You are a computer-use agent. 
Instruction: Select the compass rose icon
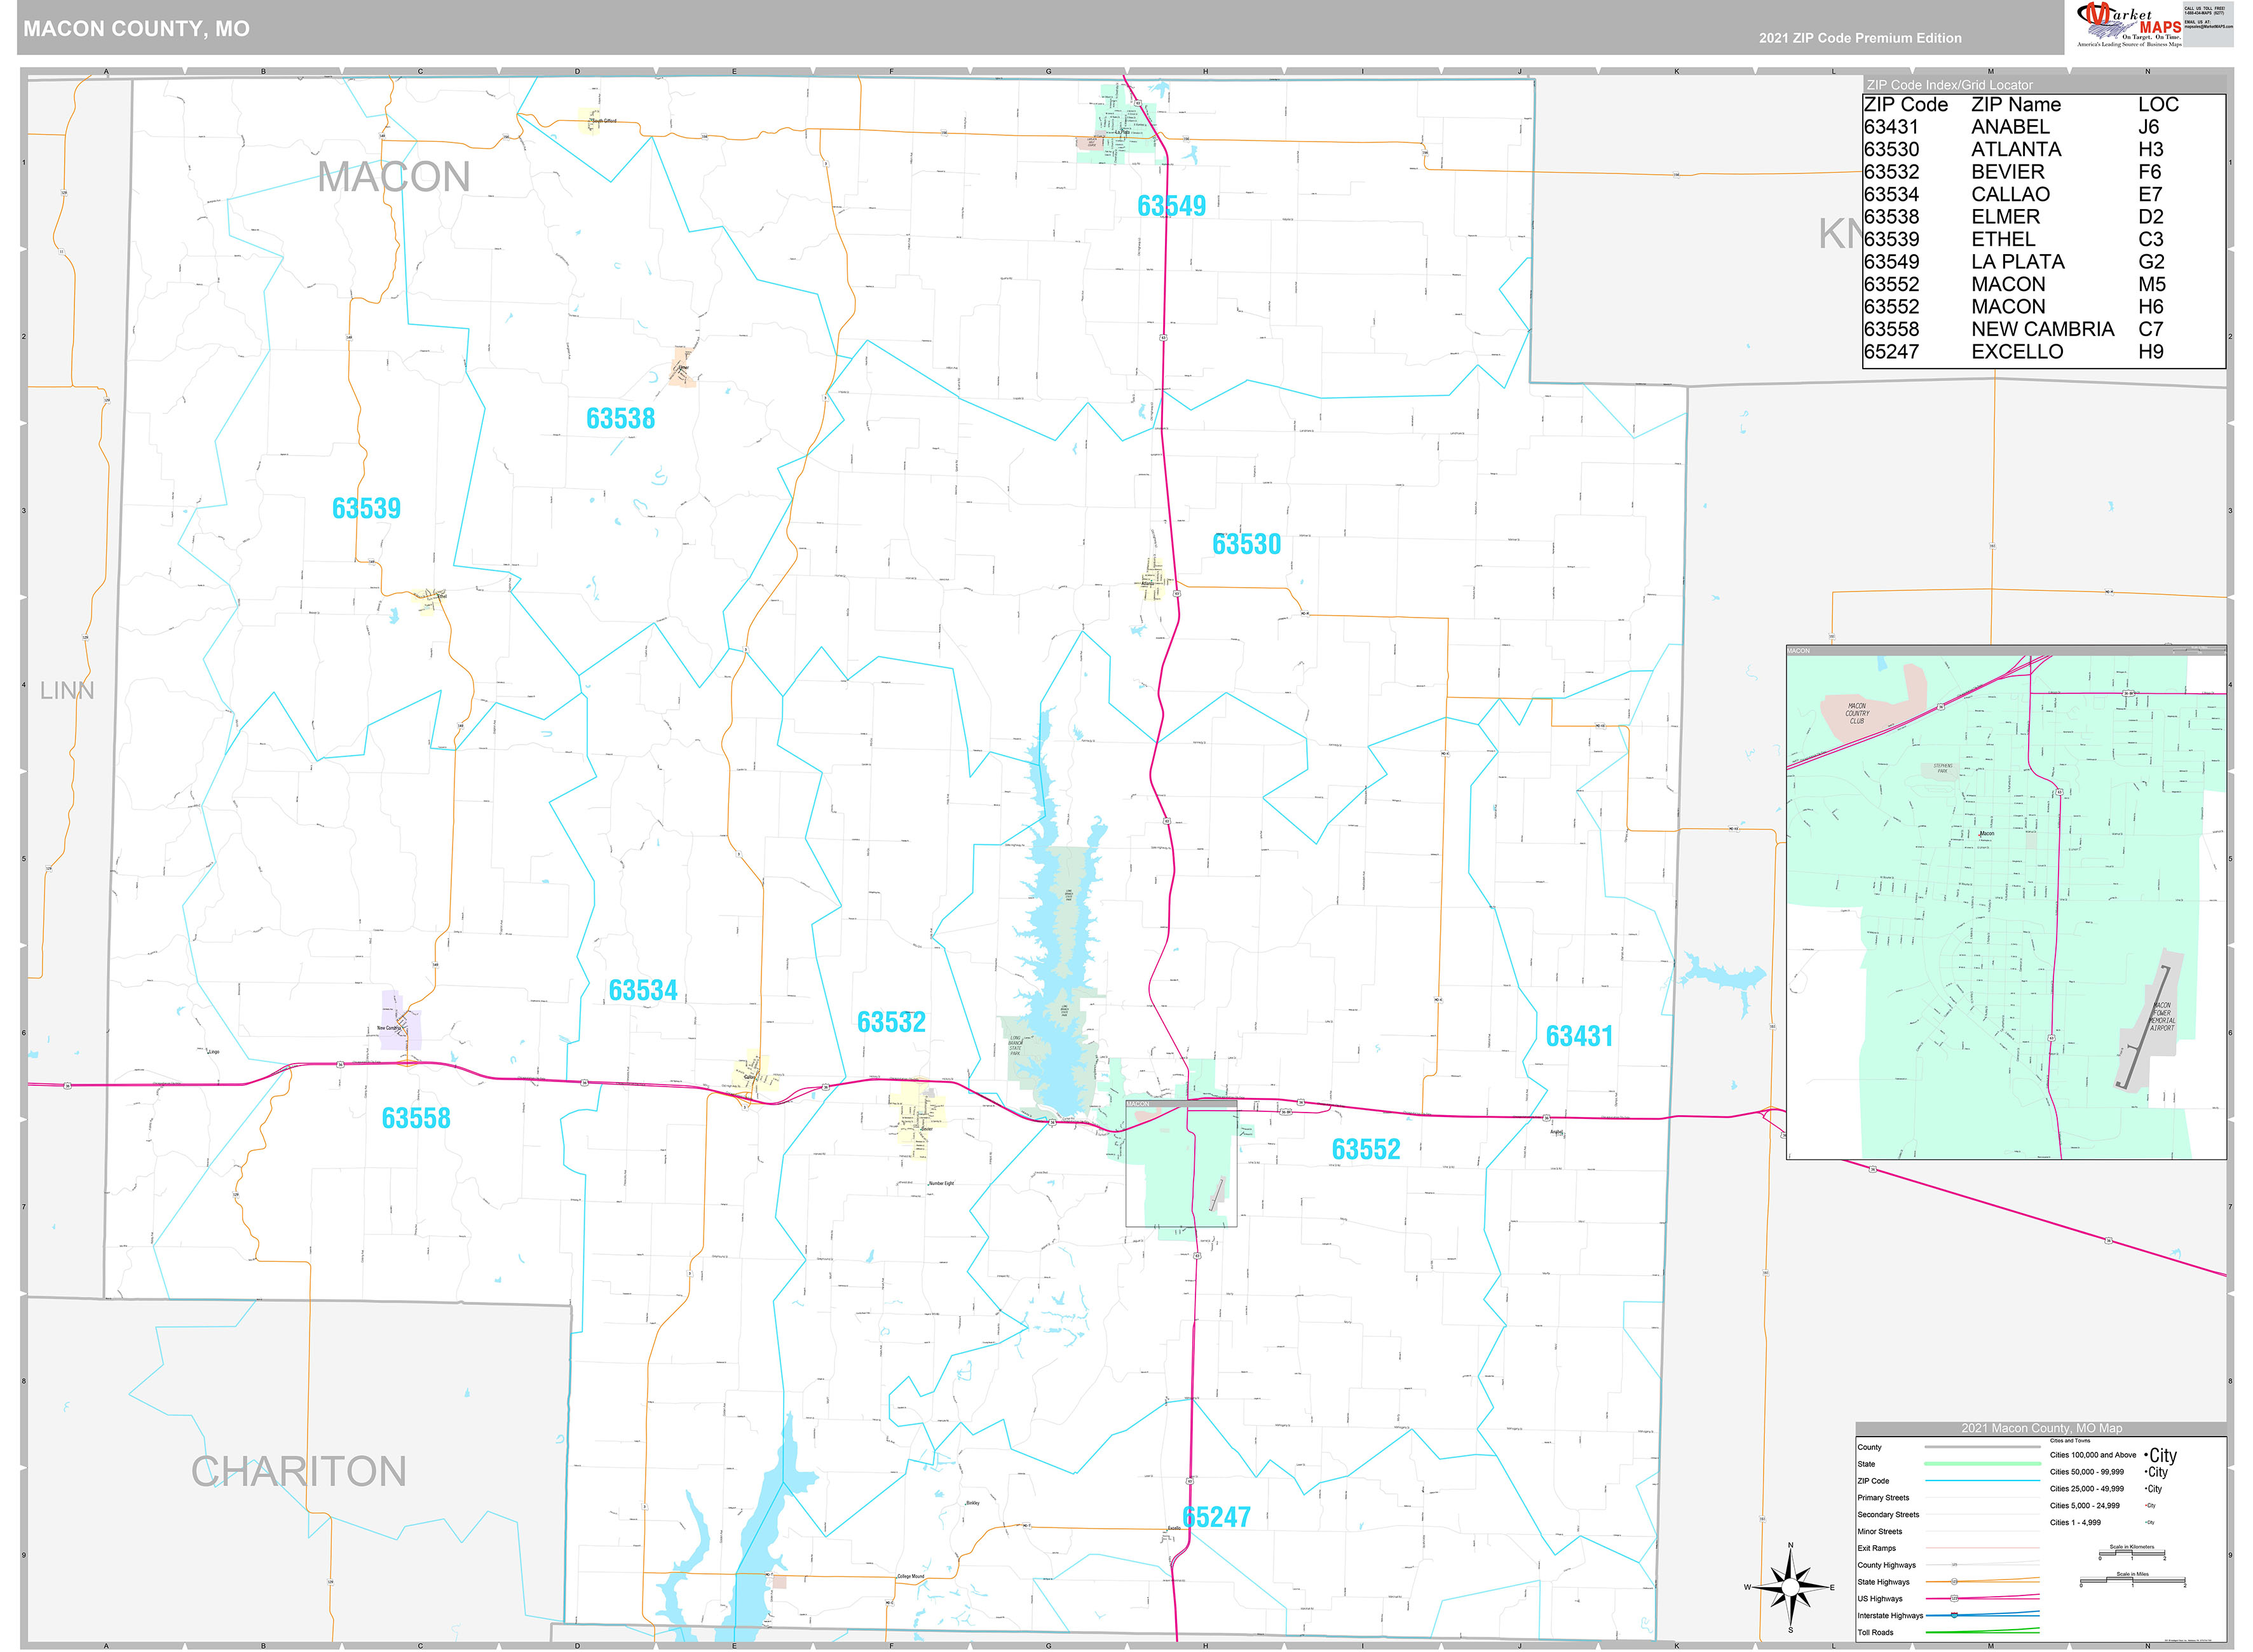(x=1790, y=1586)
